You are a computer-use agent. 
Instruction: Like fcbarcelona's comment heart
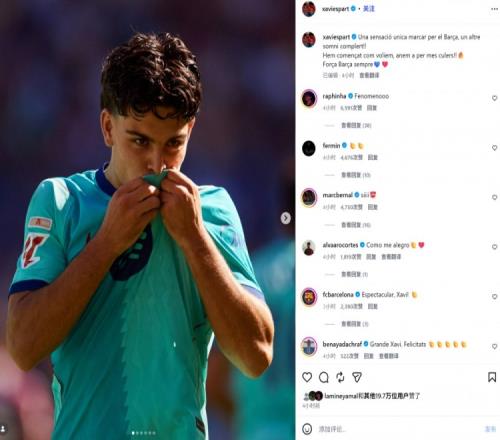pos(494,296)
